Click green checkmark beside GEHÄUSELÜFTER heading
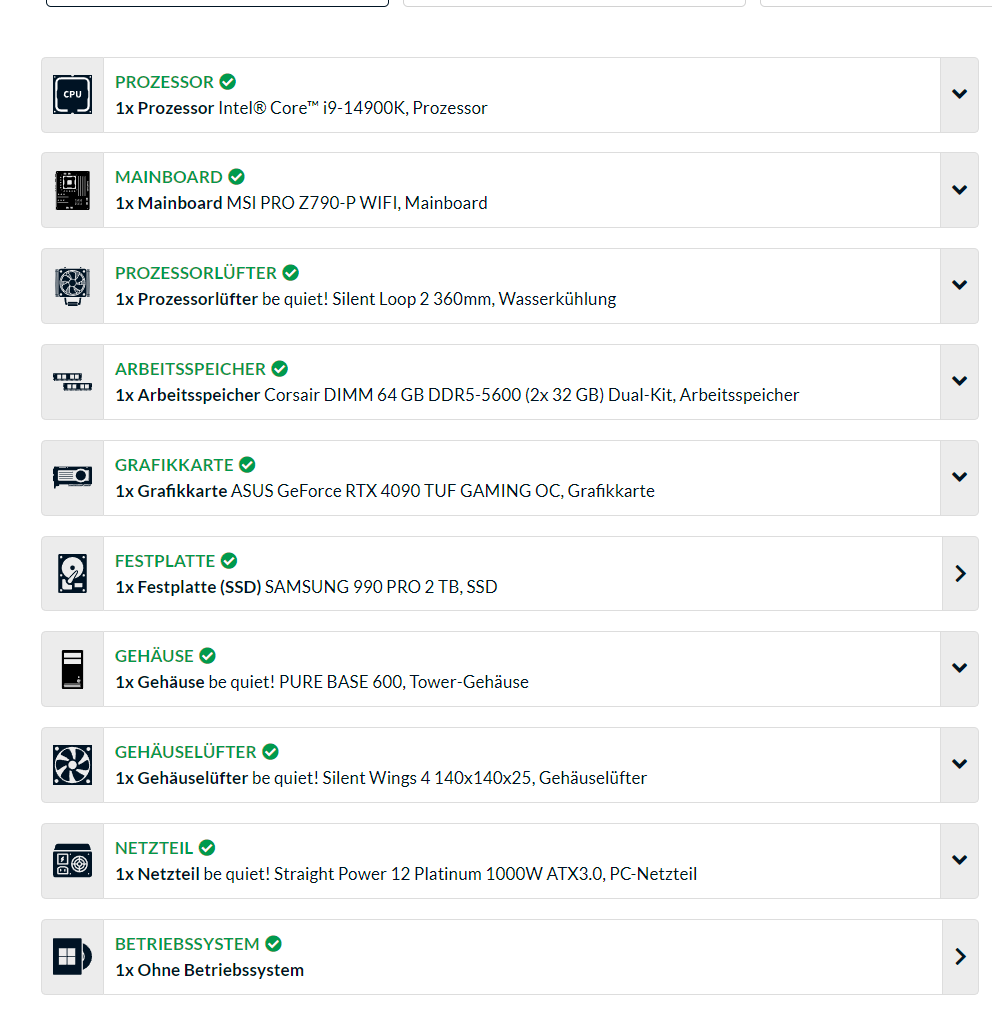992x1016 pixels. click(270, 752)
